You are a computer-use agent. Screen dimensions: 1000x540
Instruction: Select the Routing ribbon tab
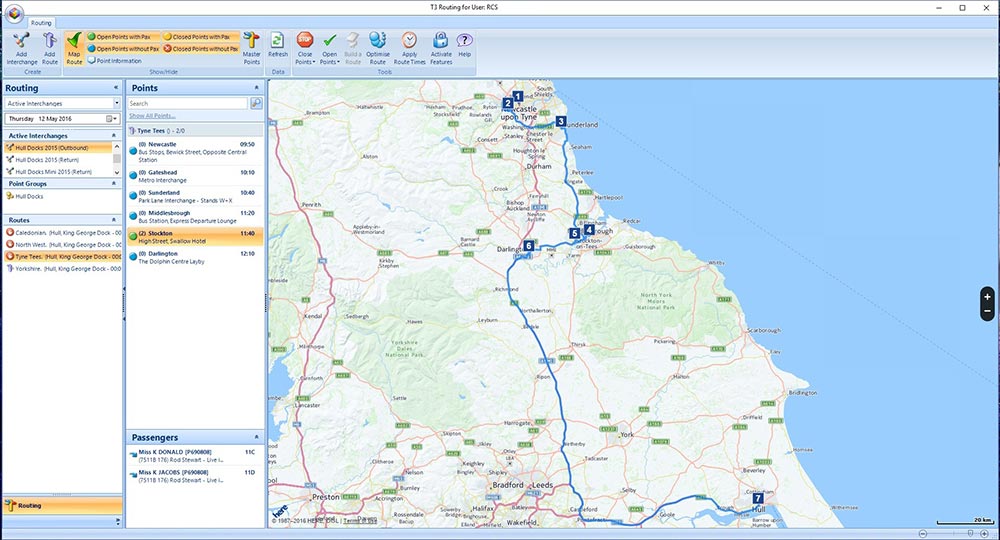[x=41, y=23]
